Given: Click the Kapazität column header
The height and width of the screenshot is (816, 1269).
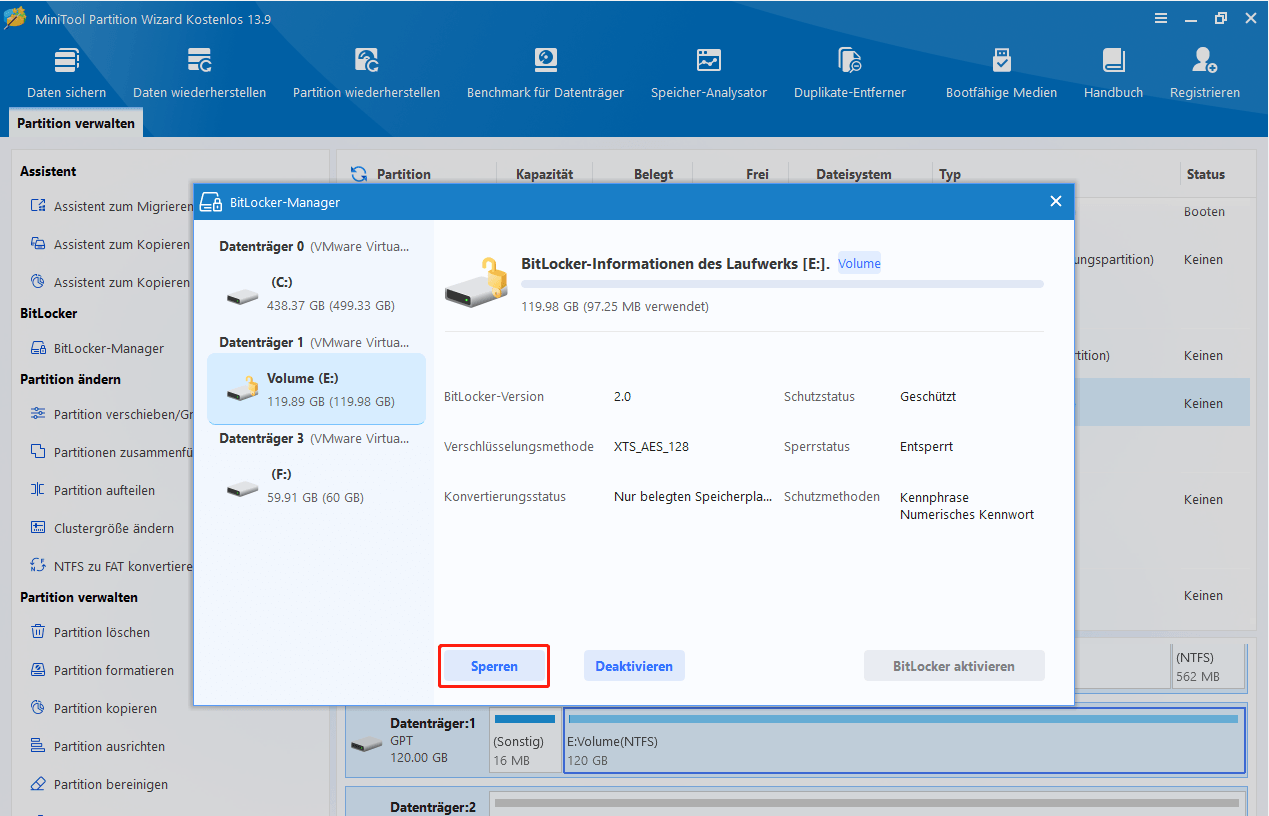Looking at the screenshot, I should click(x=544, y=174).
